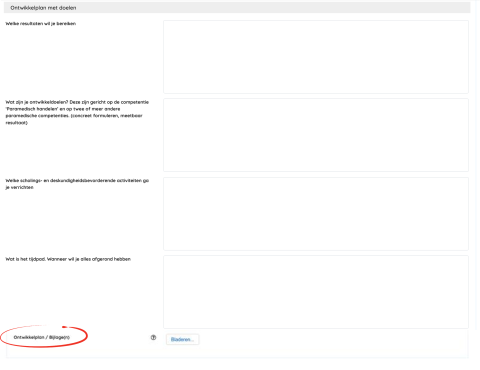Click the 'Ontwikkelplan met doelen' section header
The width and height of the screenshot is (480, 370).
tap(237, 8)
